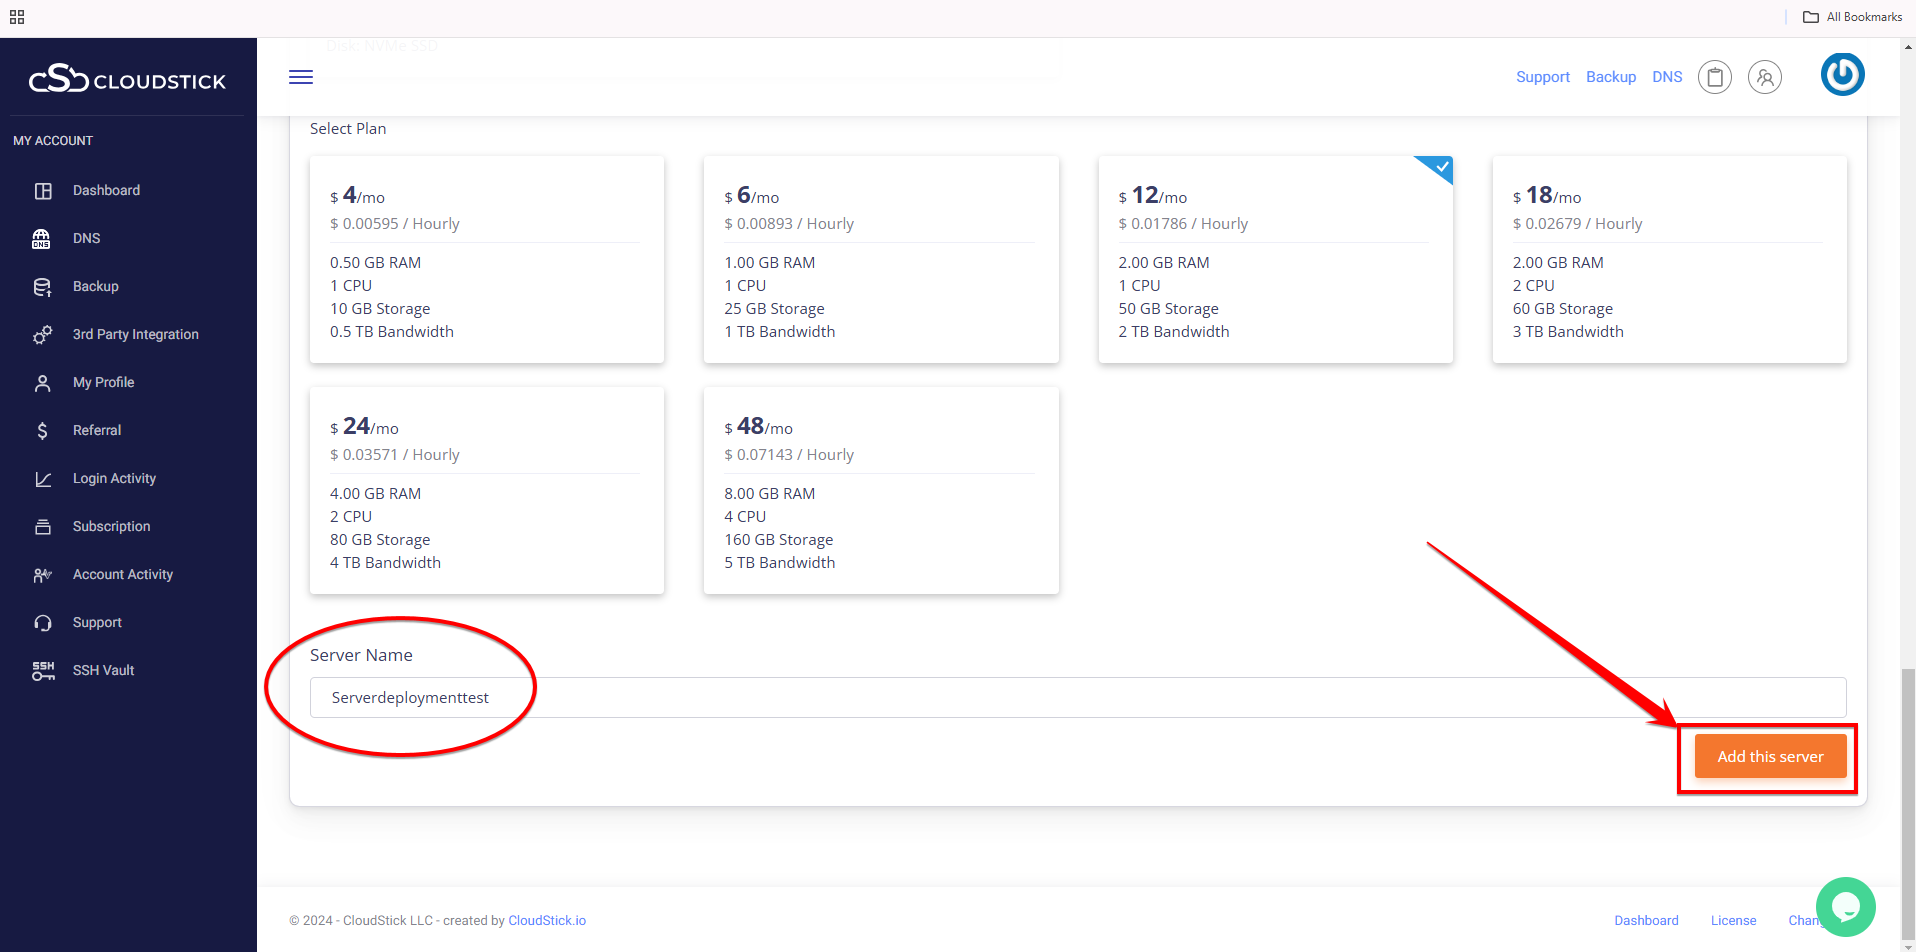The height and width of the screenshot is (952, 1916).
Task: Open the live chat bubble
Action: (1845, 906)
